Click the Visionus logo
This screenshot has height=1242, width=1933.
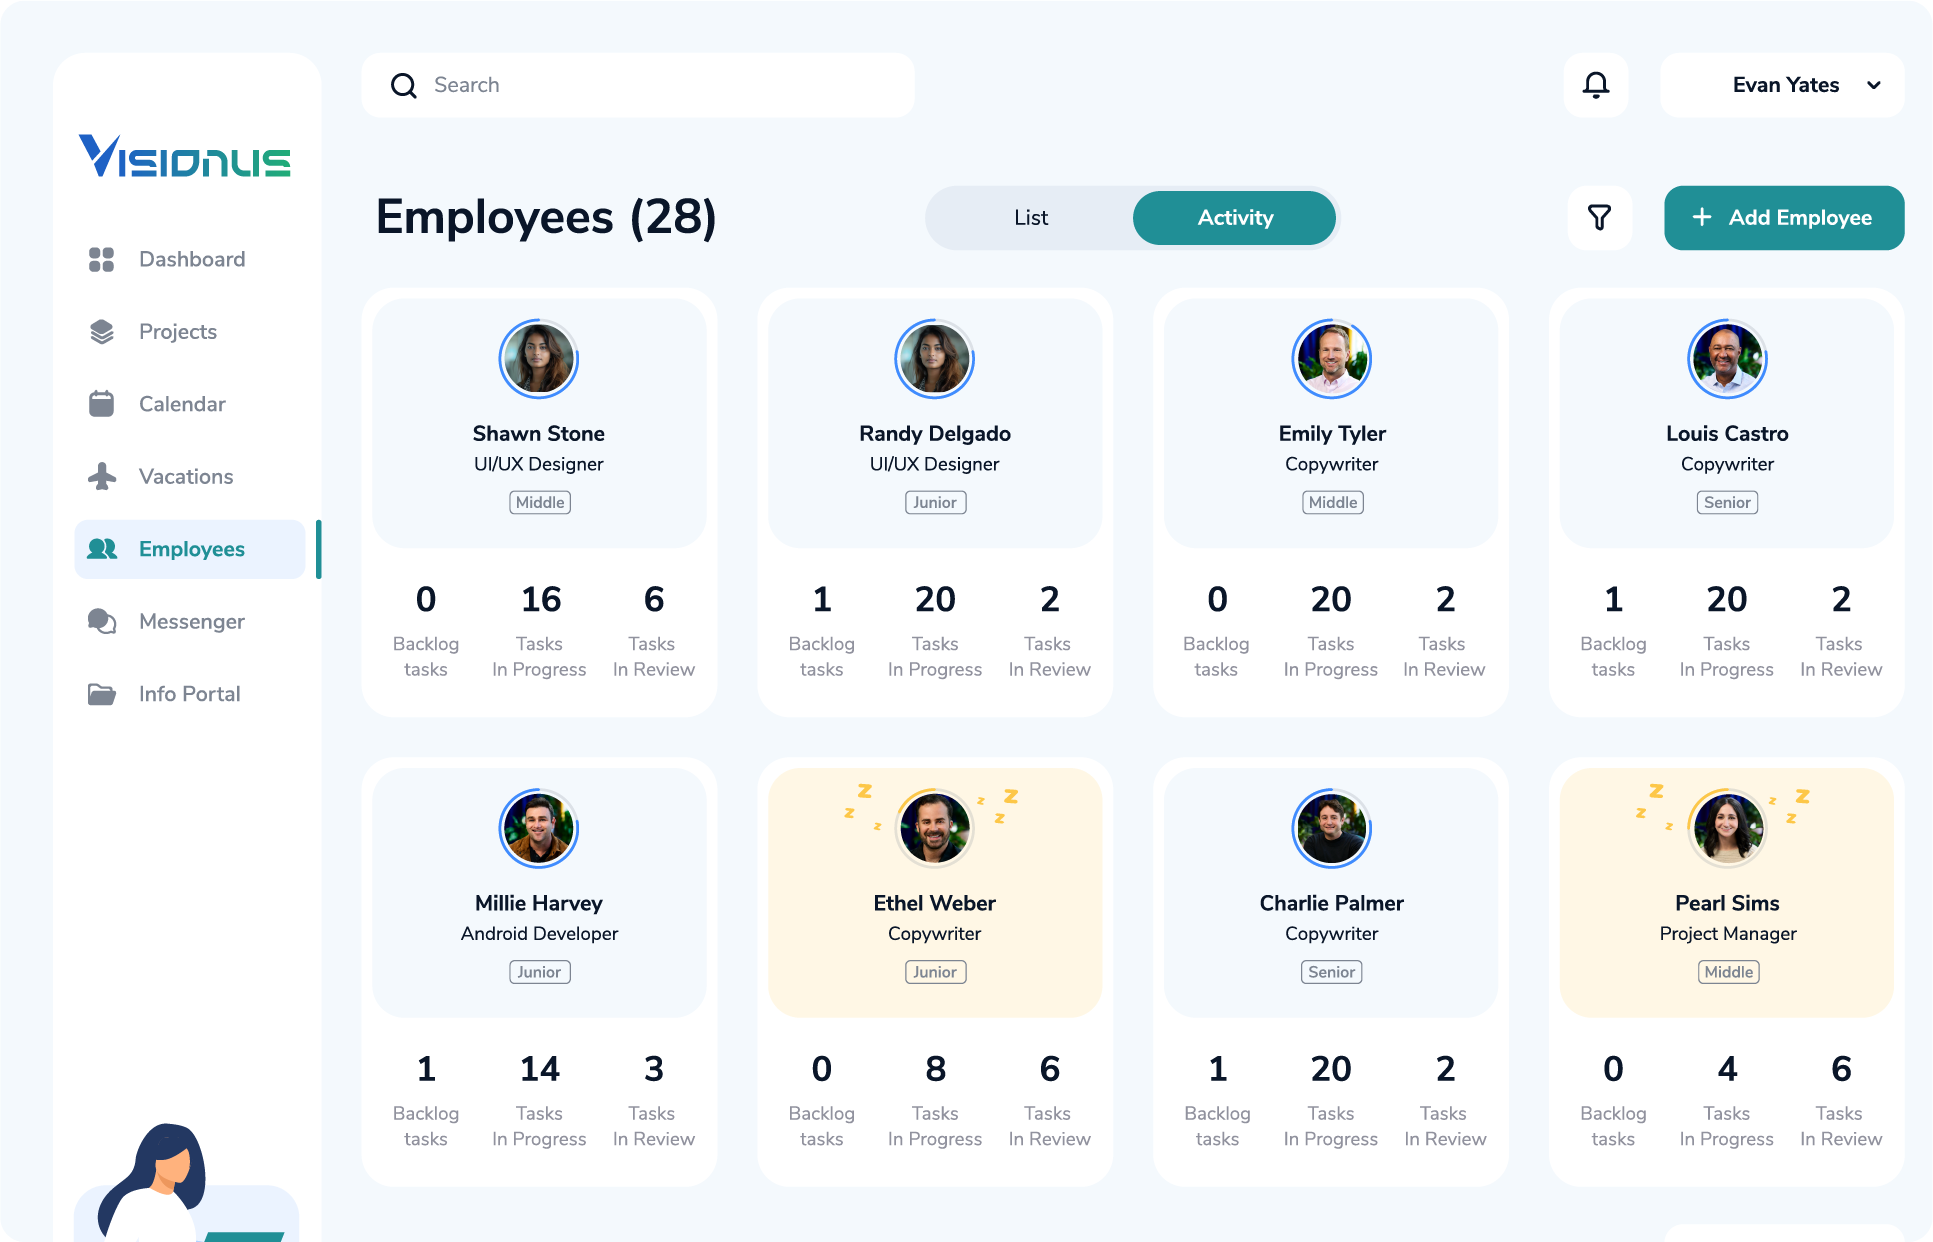coord(186,156)
